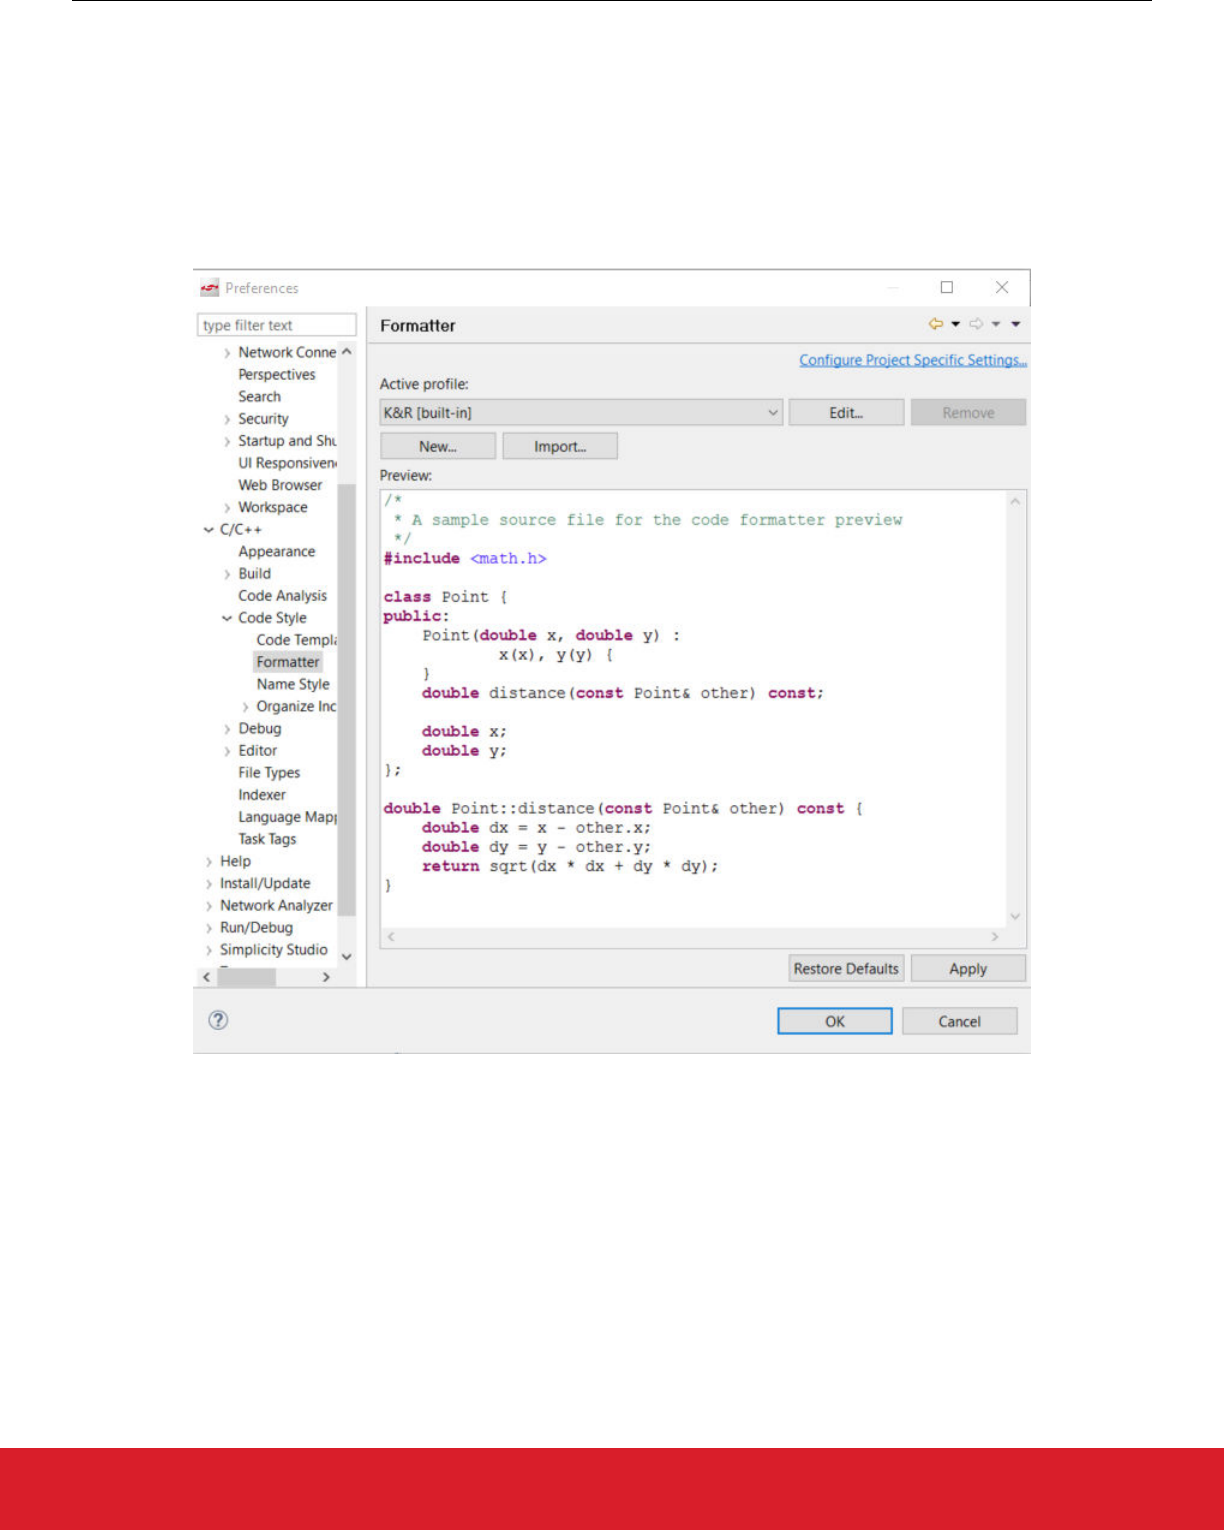
Task: Click the forward navigation arrow icon
Action: 977,324
